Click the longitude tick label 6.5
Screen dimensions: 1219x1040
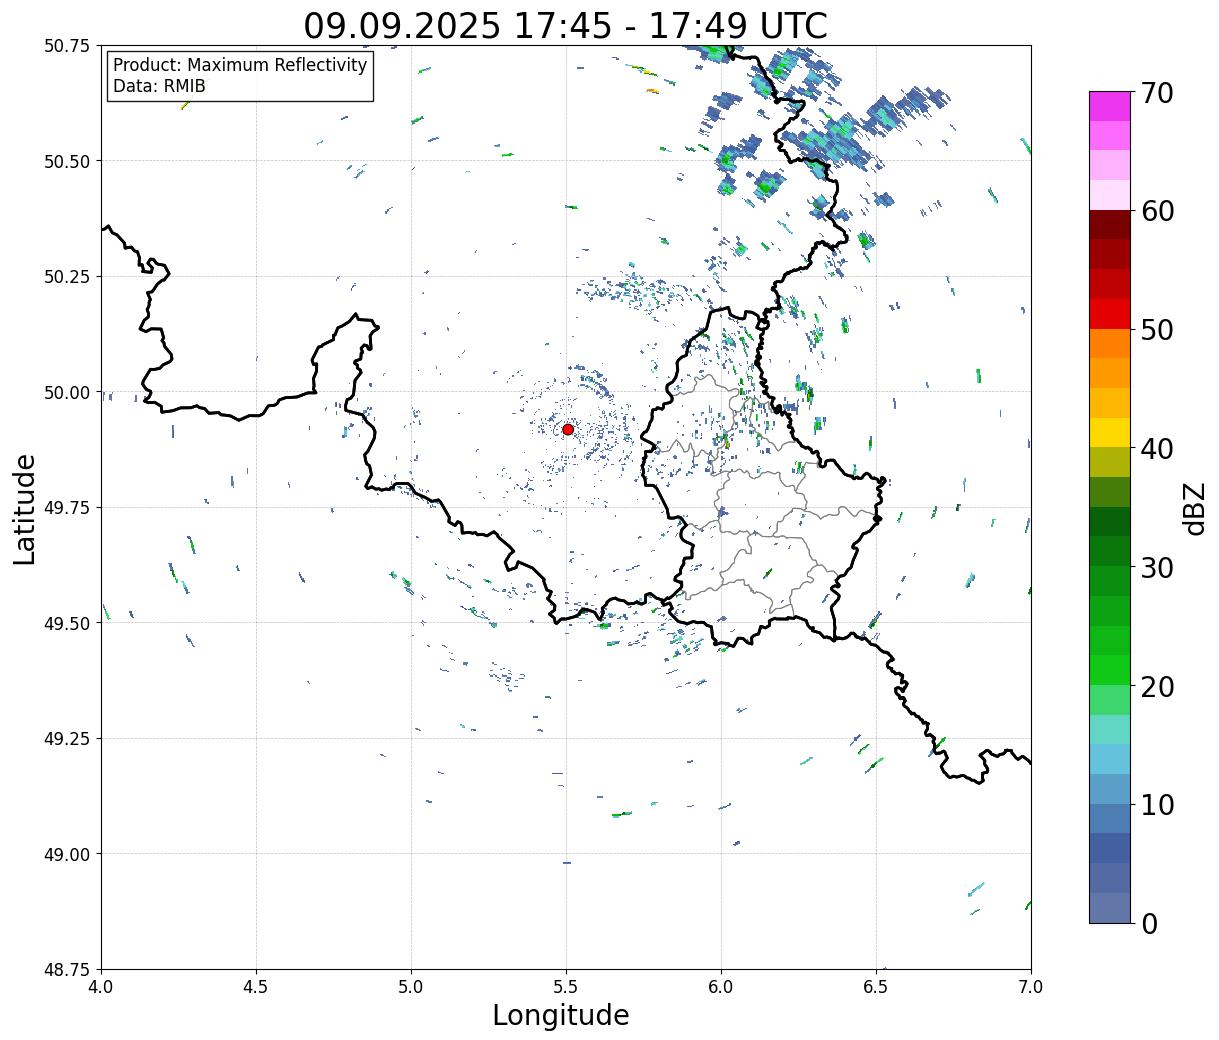876,987
